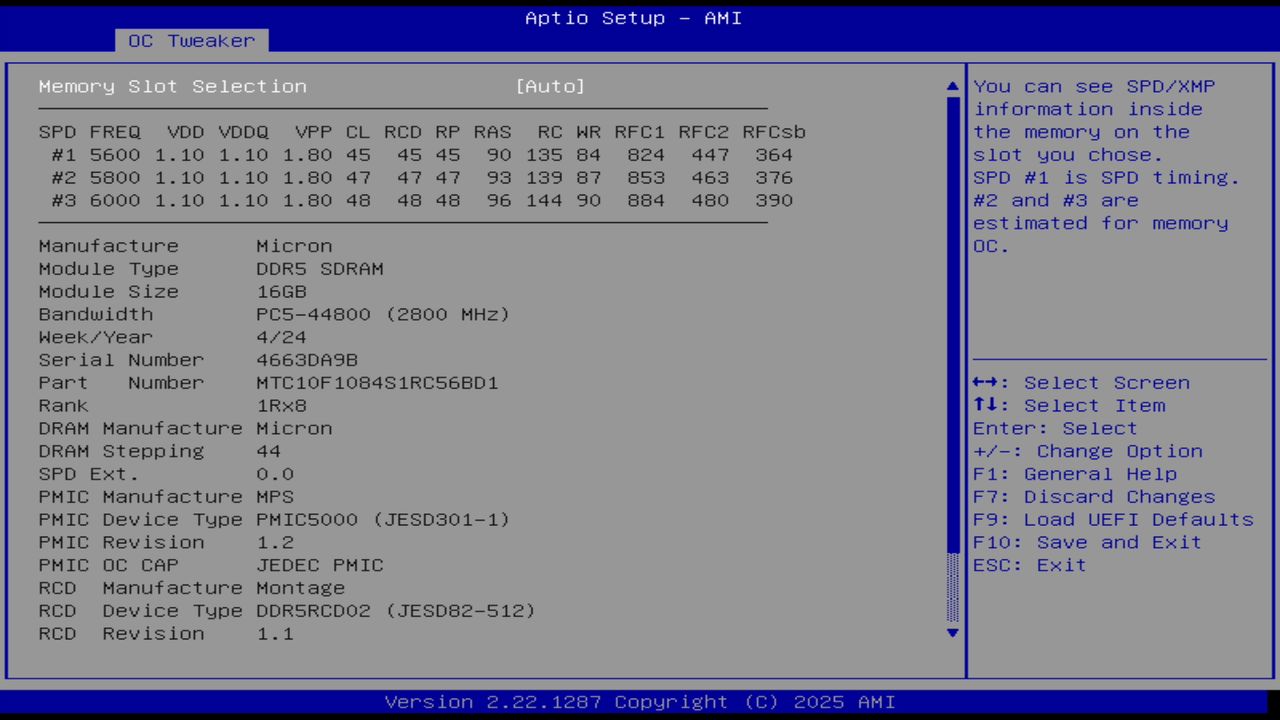Image resolution: width=1280 pixels, height=720 pixels.
Task: Click RFC1 value 884
Action: 646,201
